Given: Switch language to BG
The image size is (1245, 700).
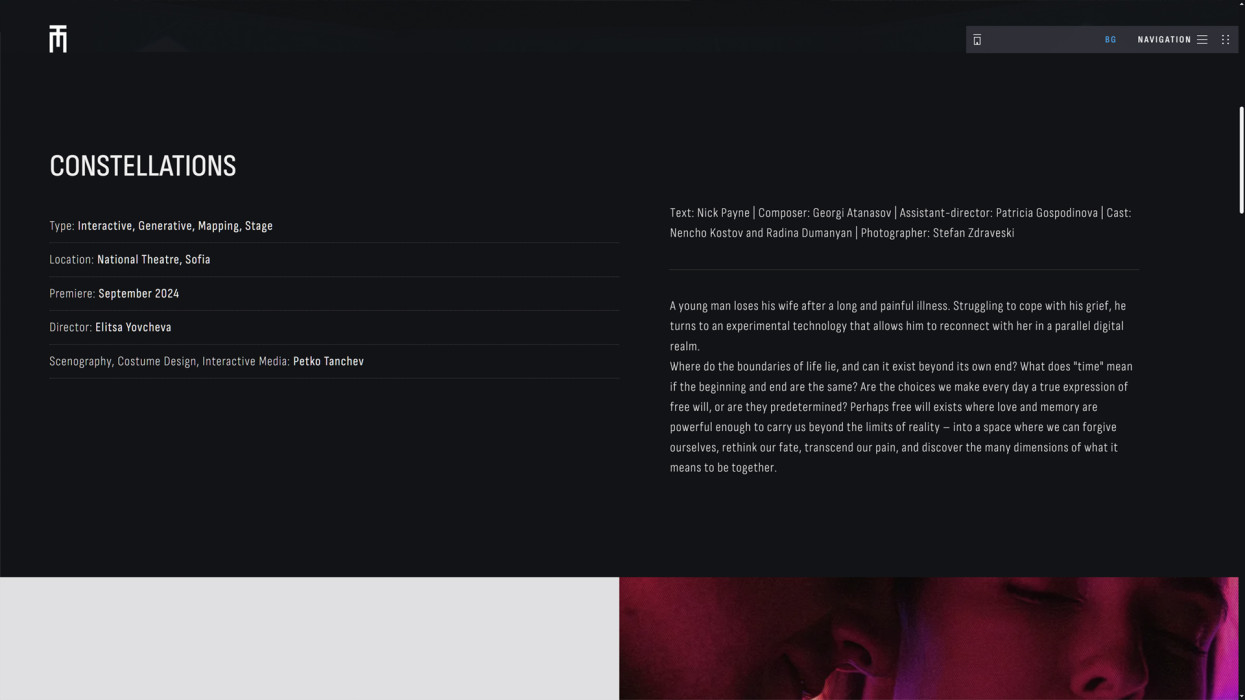Looking at the screenshot, I should pyautogui.click(x=1110, y=40).
